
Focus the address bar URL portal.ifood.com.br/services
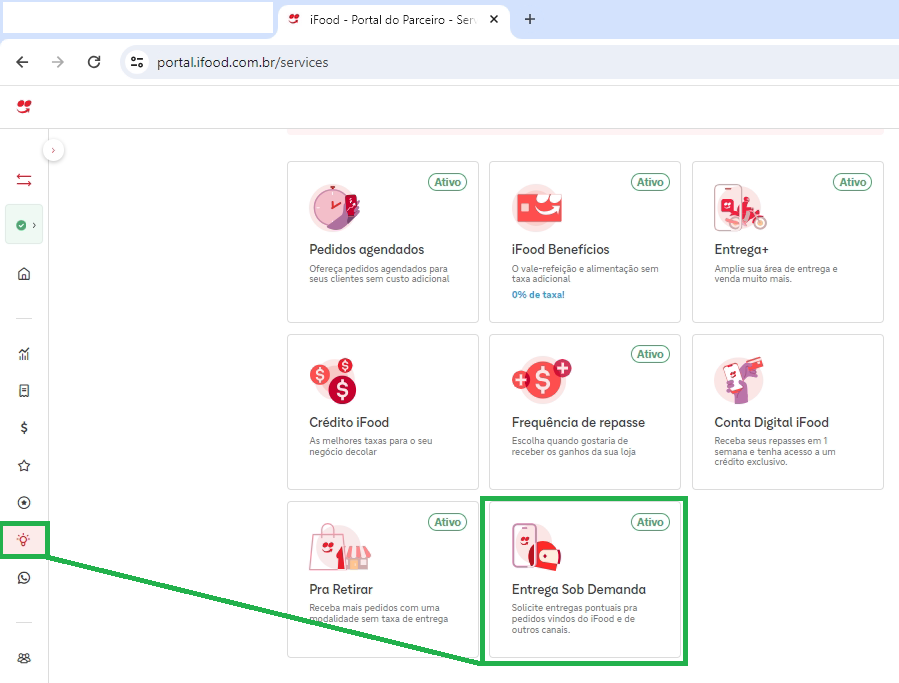click(x=243, y=62)
